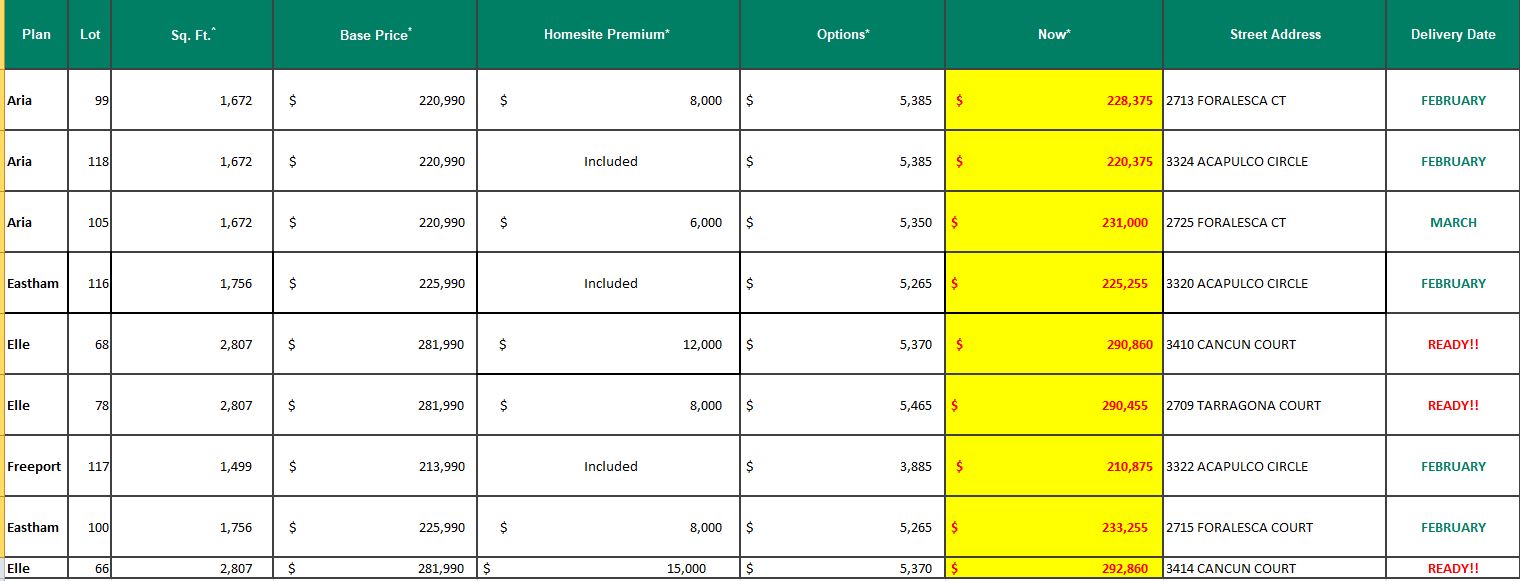Select the 3,885 options cell
The width and height of the screenshot is (1520, 581).
842,466
